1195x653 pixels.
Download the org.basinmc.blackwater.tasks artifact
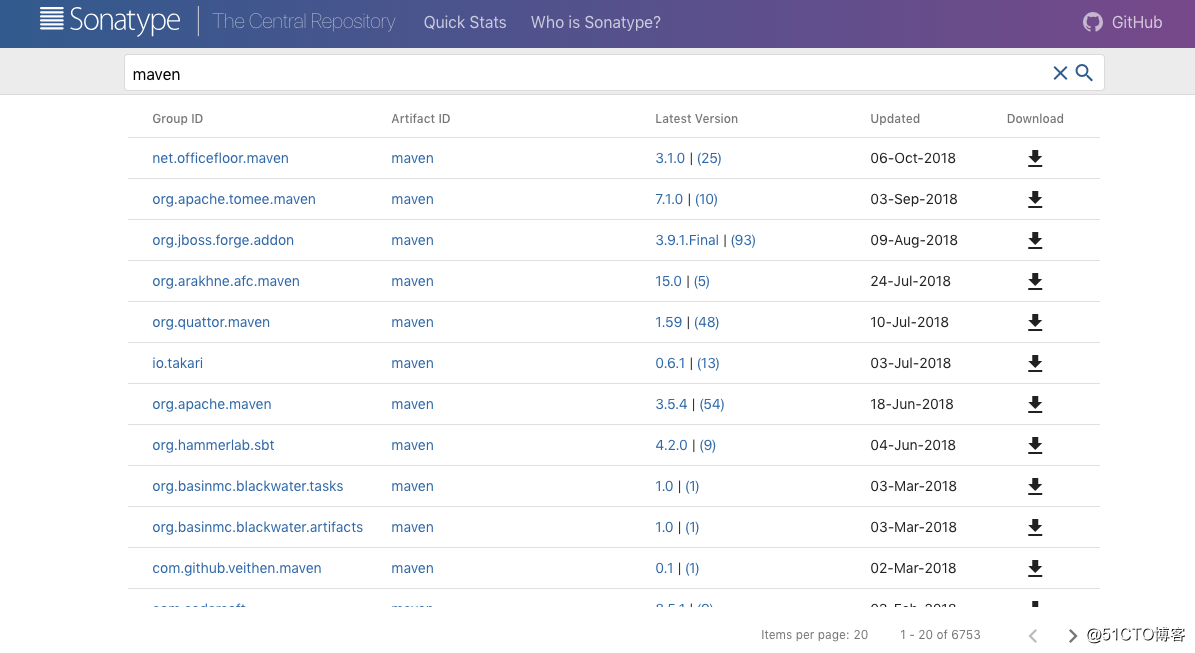(x=1034, y=487)
